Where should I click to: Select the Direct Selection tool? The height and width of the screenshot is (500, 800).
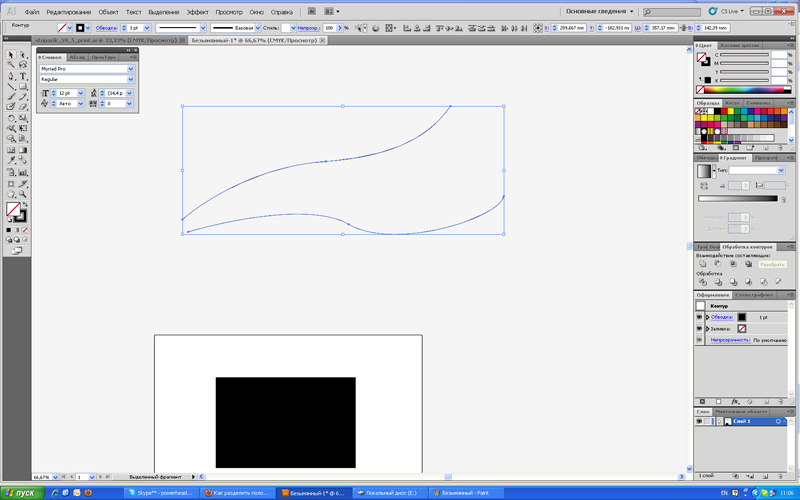click(x=23, y=55)
